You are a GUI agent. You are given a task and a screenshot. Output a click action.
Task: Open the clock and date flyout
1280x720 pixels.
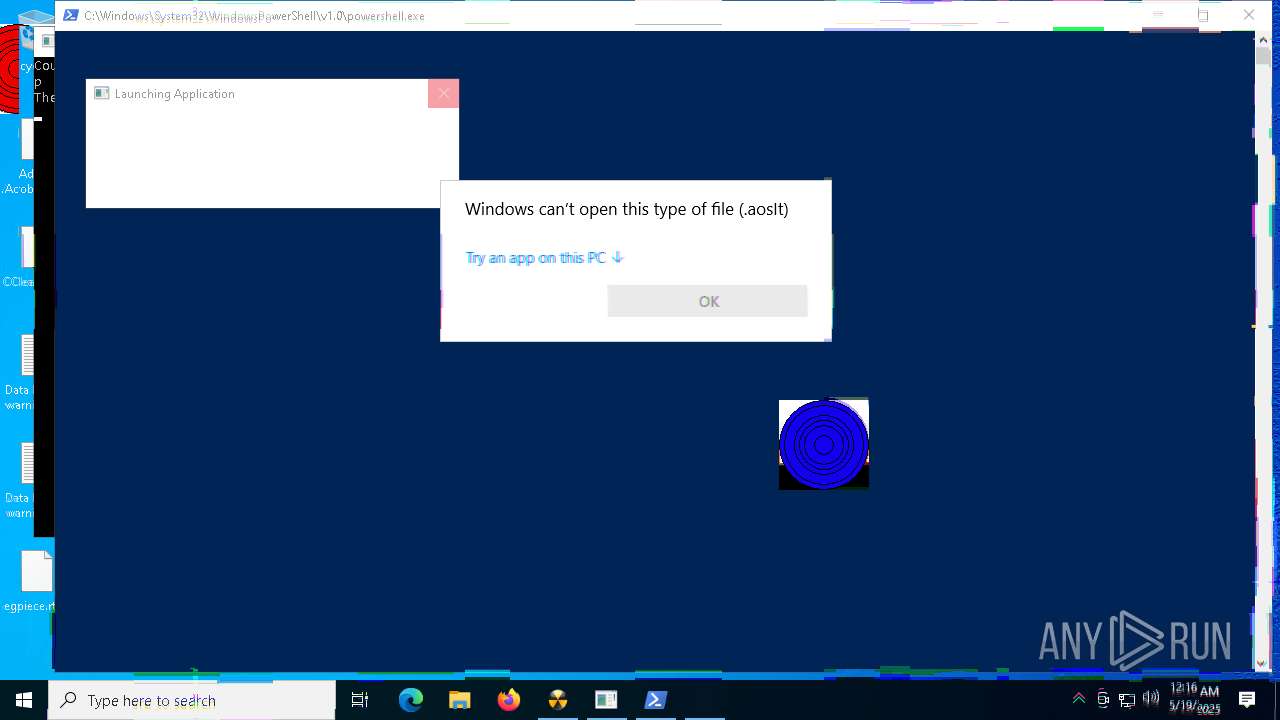(x=1194, y=700)
